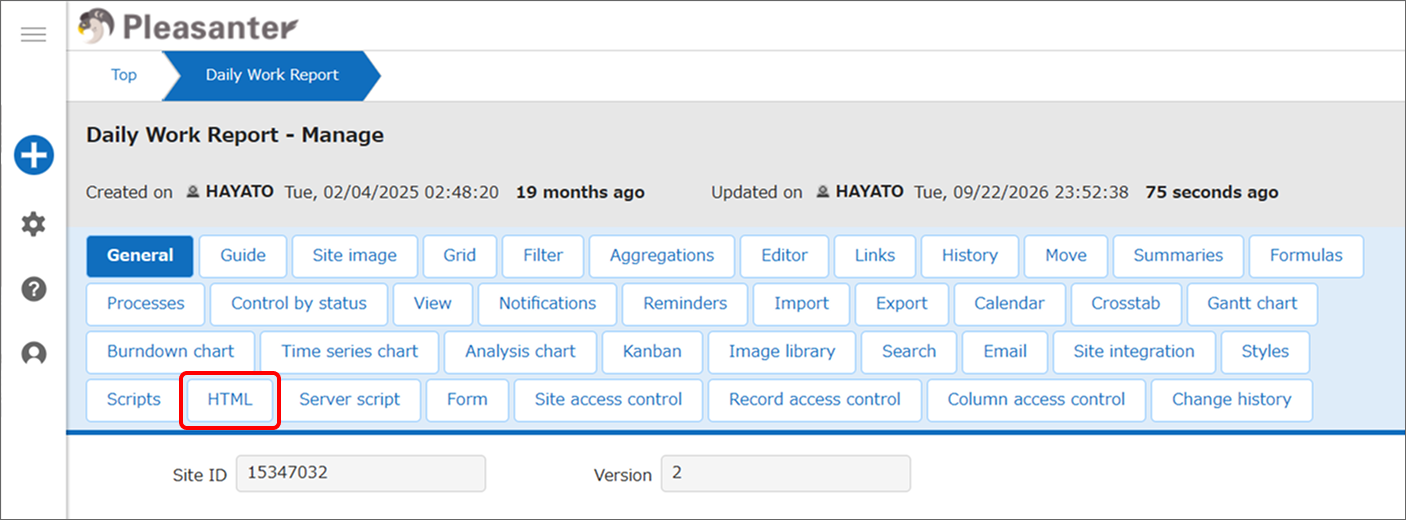
Task: Open the Gantt chart tab
Action: [x=1252, y=304]
